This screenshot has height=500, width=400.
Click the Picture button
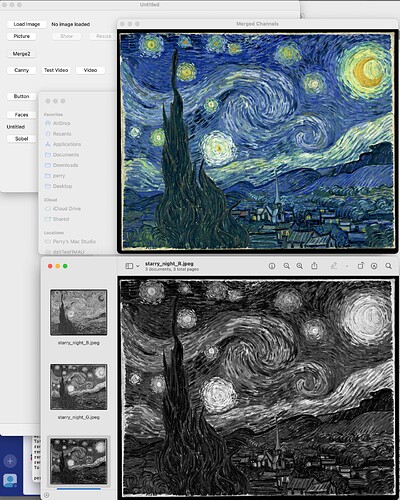coord(22,36)
